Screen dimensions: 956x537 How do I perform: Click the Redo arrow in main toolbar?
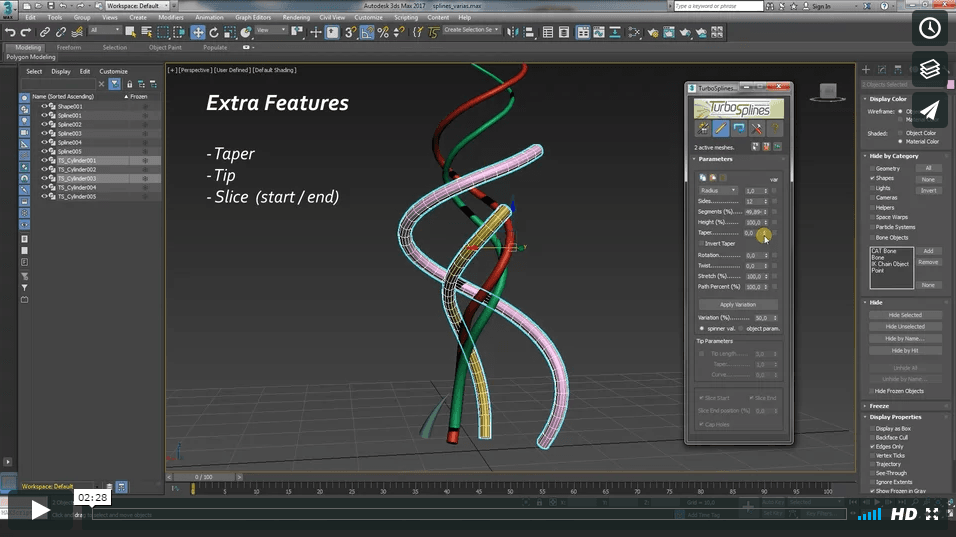[26, 32]
